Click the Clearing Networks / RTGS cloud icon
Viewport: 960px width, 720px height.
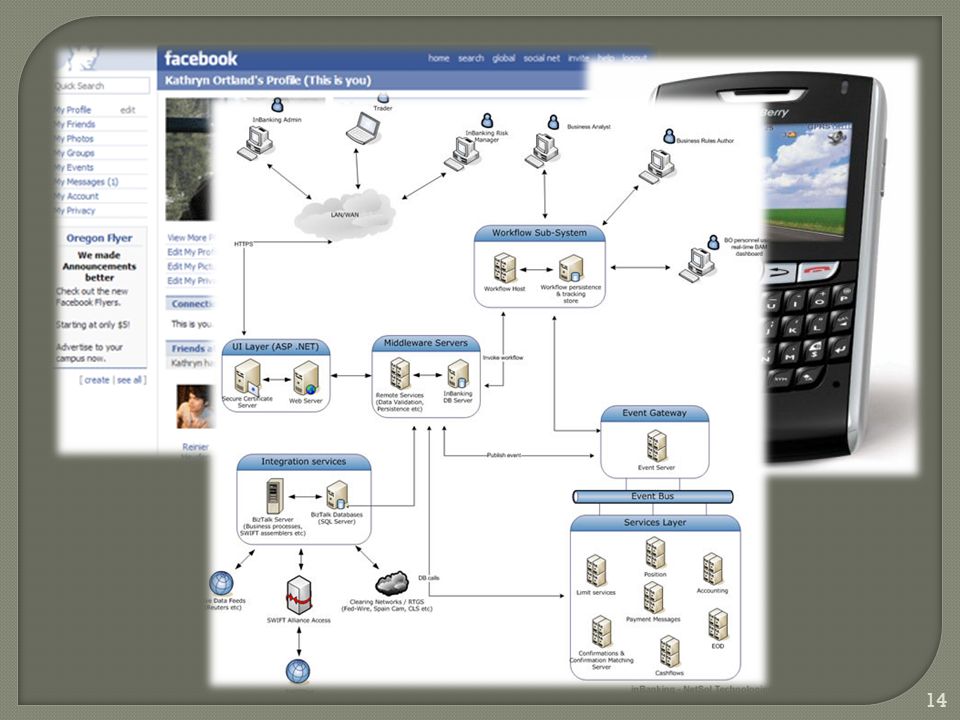pyautogui.click(x=392, y=583)
